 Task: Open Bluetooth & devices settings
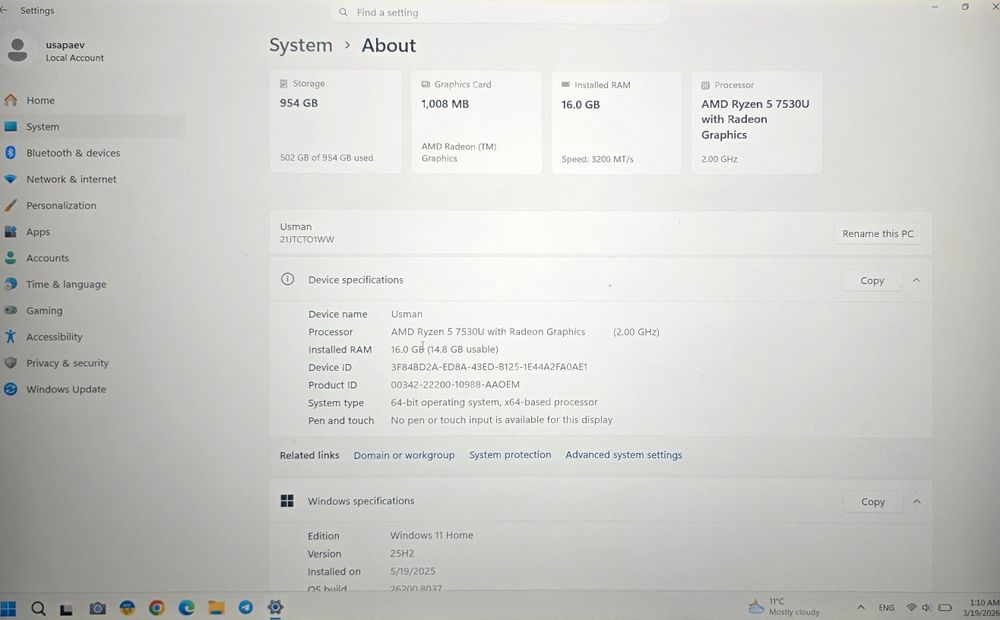pos(93,152)
